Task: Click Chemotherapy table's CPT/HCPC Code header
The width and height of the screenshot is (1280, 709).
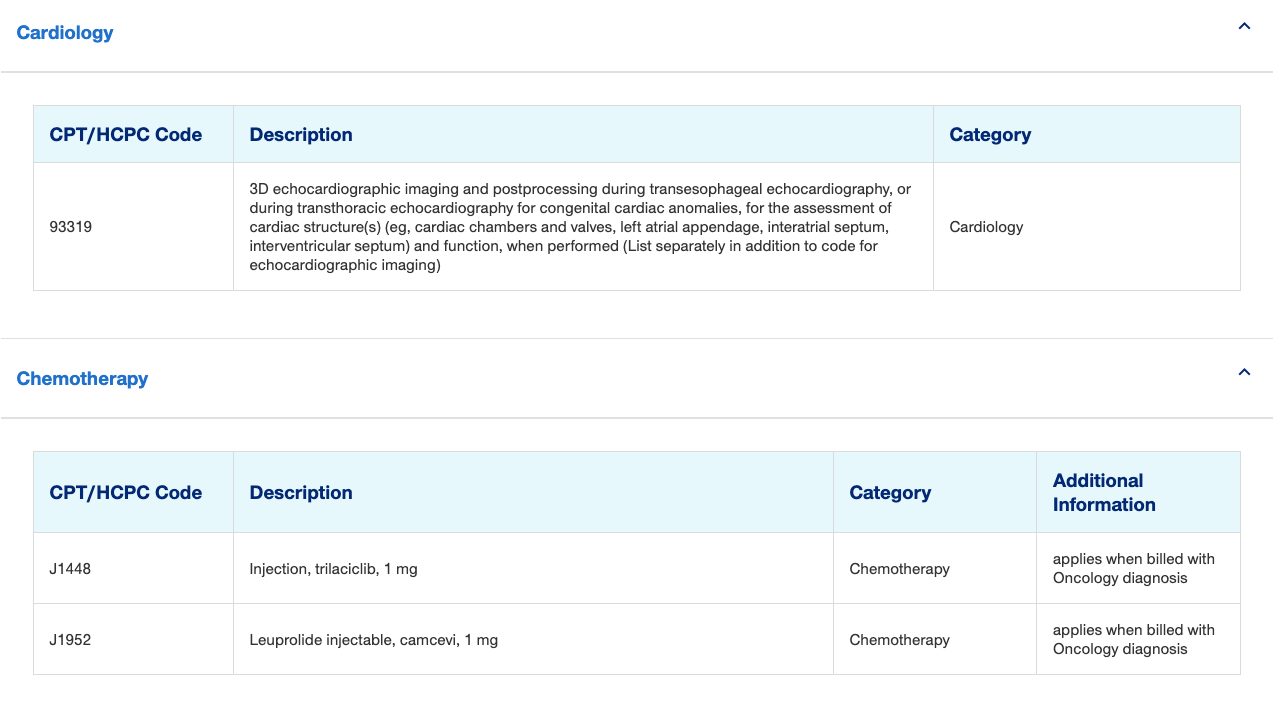Action: pos(126,493)
